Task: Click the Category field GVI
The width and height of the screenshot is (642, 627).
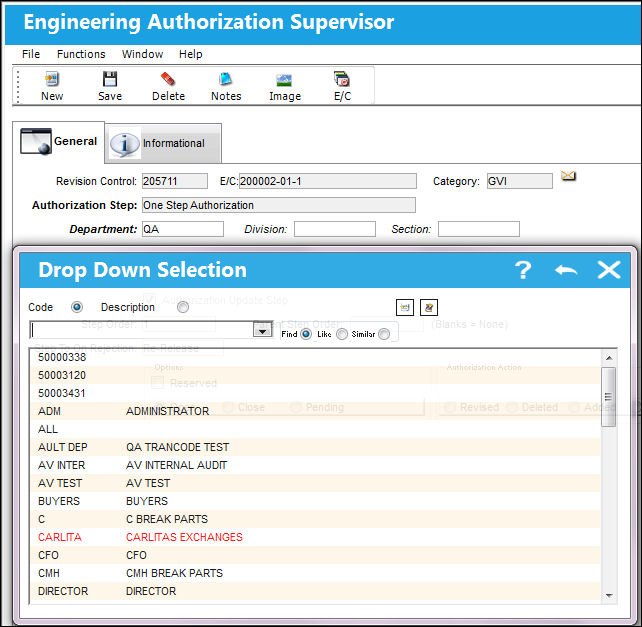Action: pos(520,181)
